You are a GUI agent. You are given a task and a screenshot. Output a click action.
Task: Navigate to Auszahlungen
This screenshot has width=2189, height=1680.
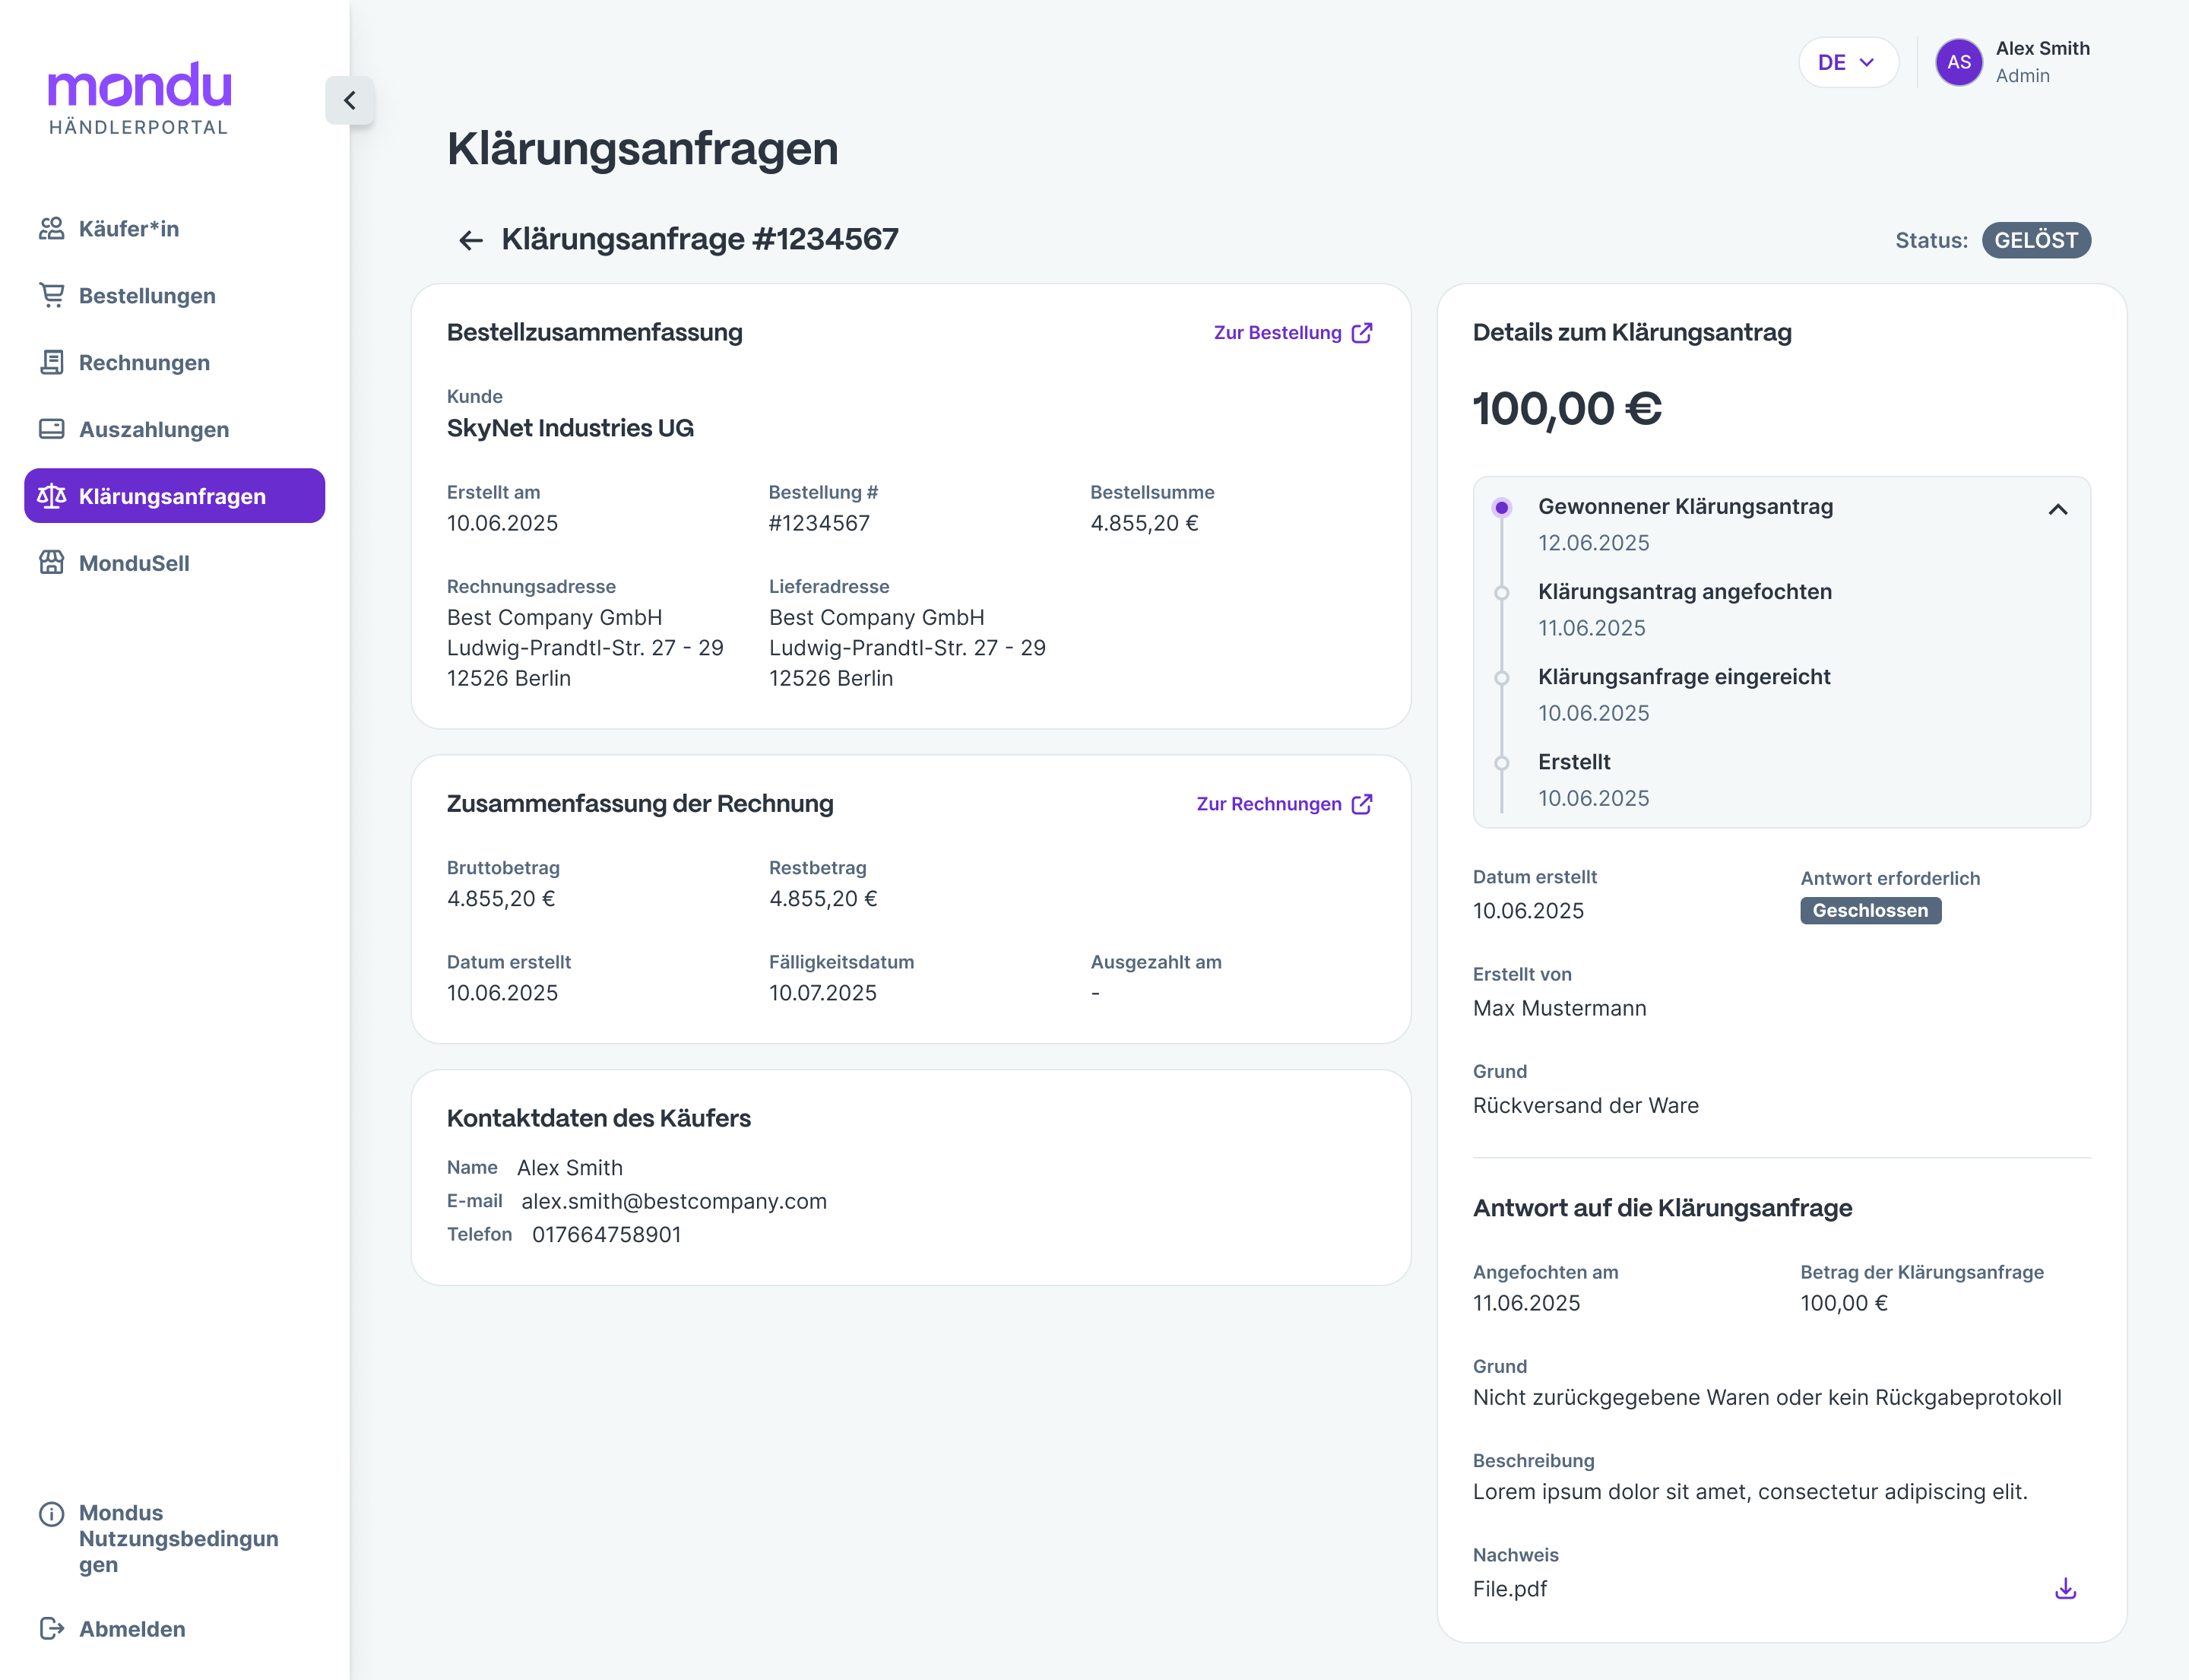point(154,430)
